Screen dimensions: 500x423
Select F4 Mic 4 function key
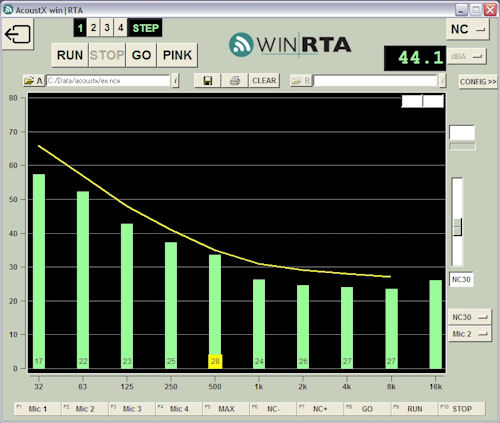click(x=179, y=409)
